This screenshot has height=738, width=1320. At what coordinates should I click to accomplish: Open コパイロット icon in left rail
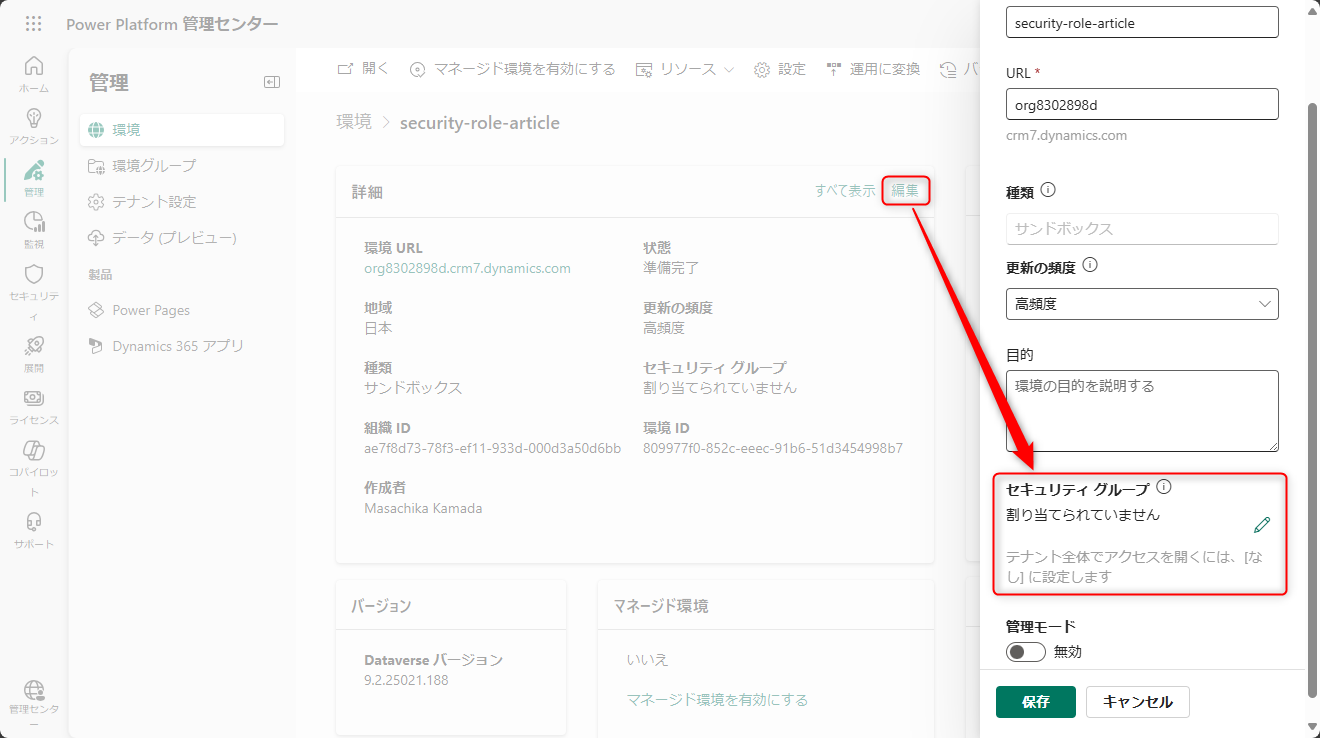pos(34,451)
